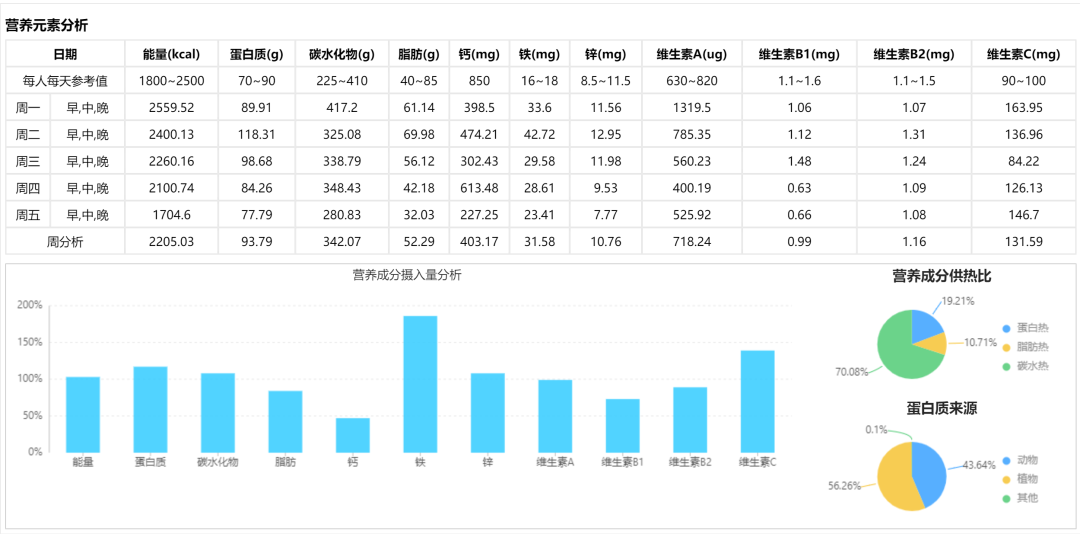Click the 铁(mg) column header
The image size is (1080, 534).
tap(539, 54)
